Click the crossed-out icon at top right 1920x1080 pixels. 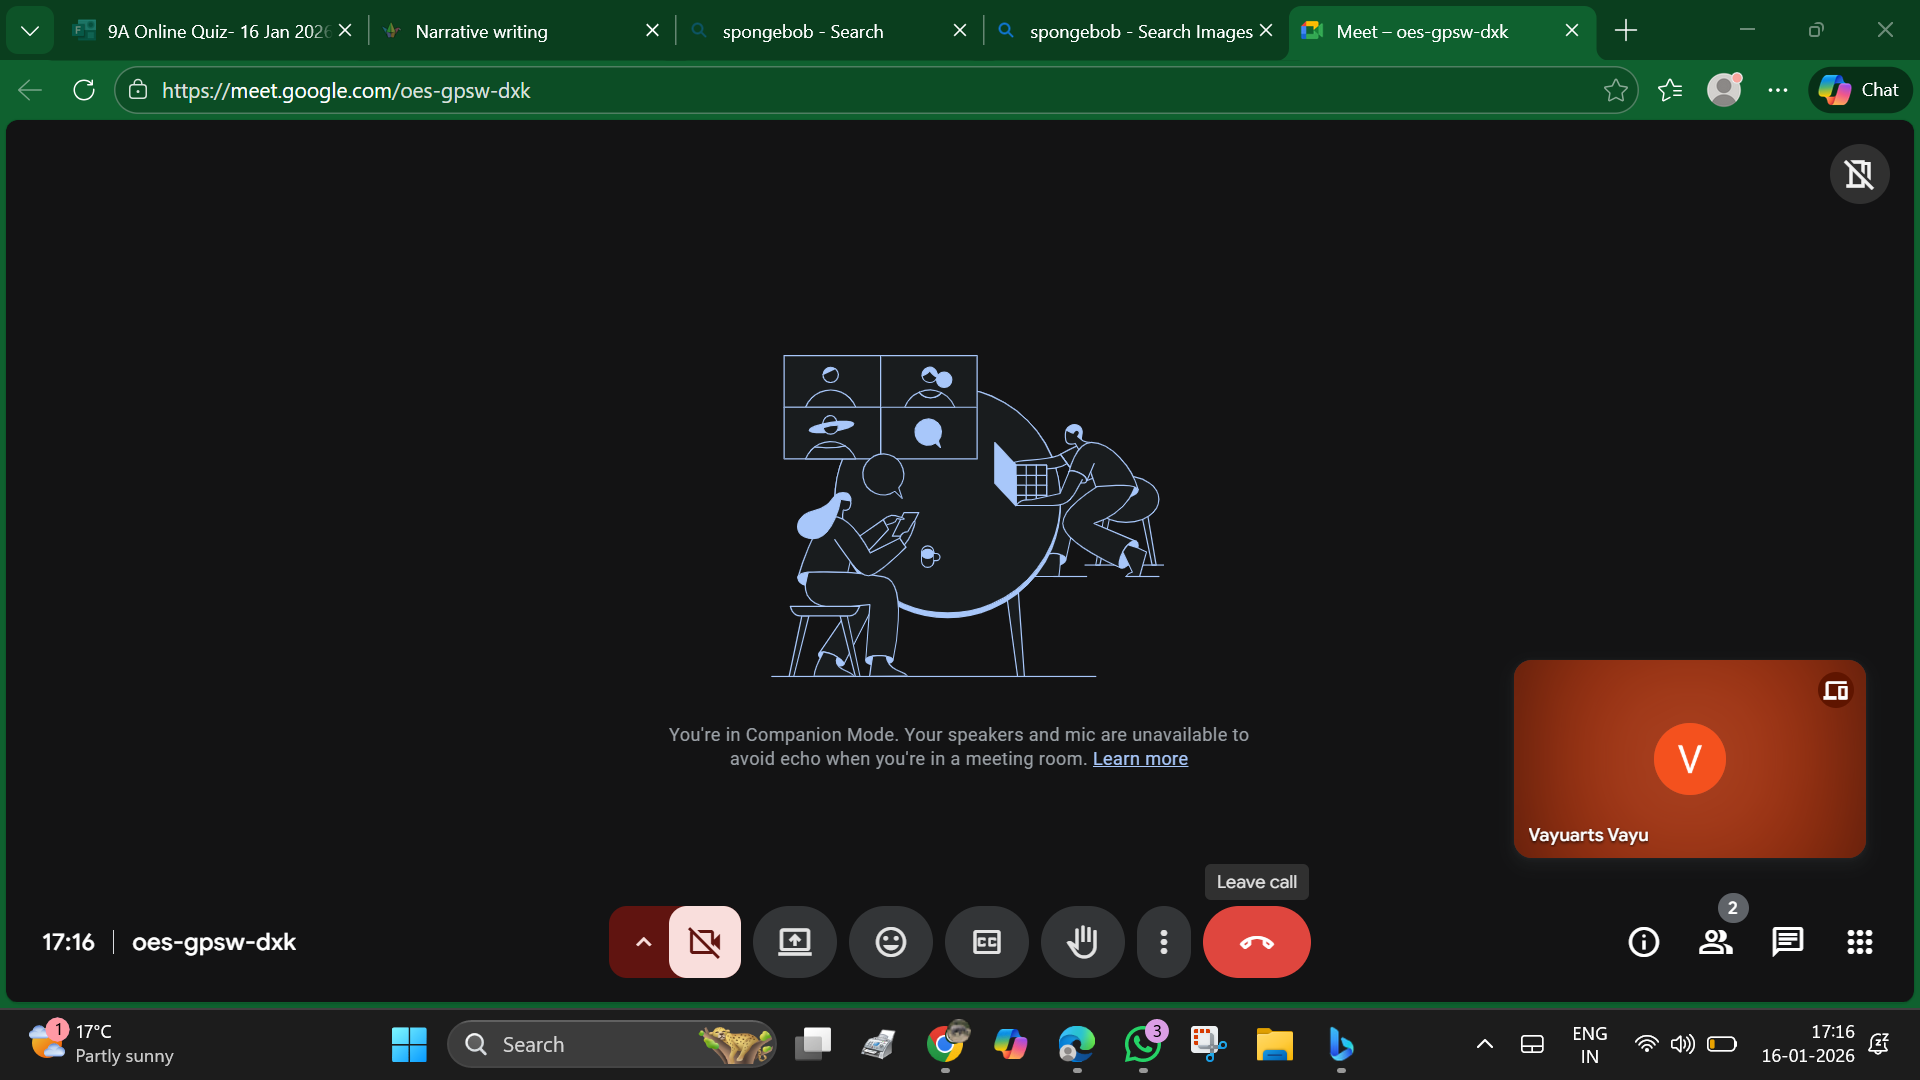pos(1859,174)
